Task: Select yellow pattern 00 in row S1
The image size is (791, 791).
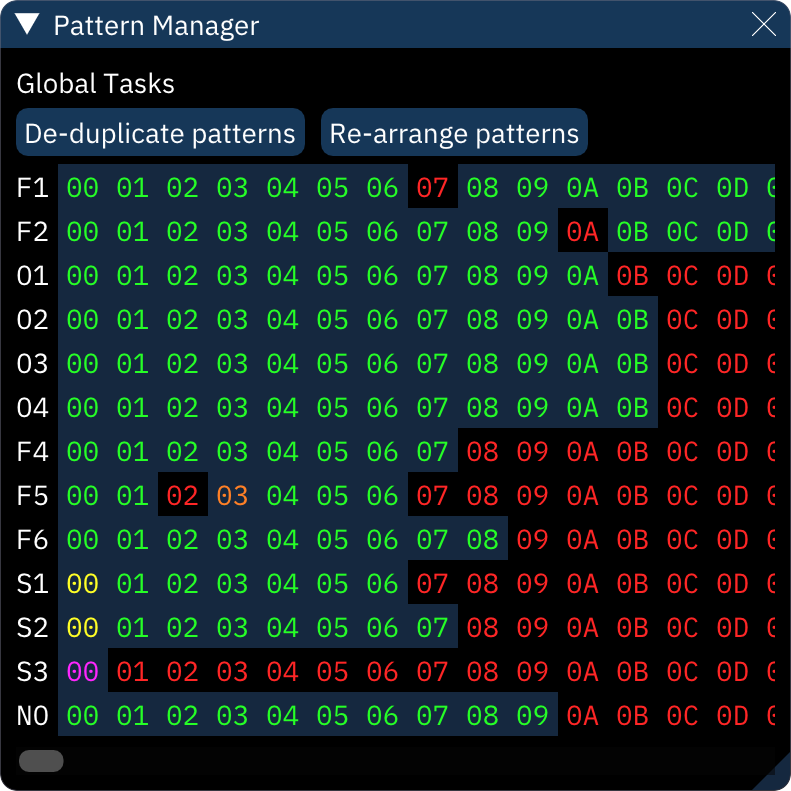Action: point(82,584)
